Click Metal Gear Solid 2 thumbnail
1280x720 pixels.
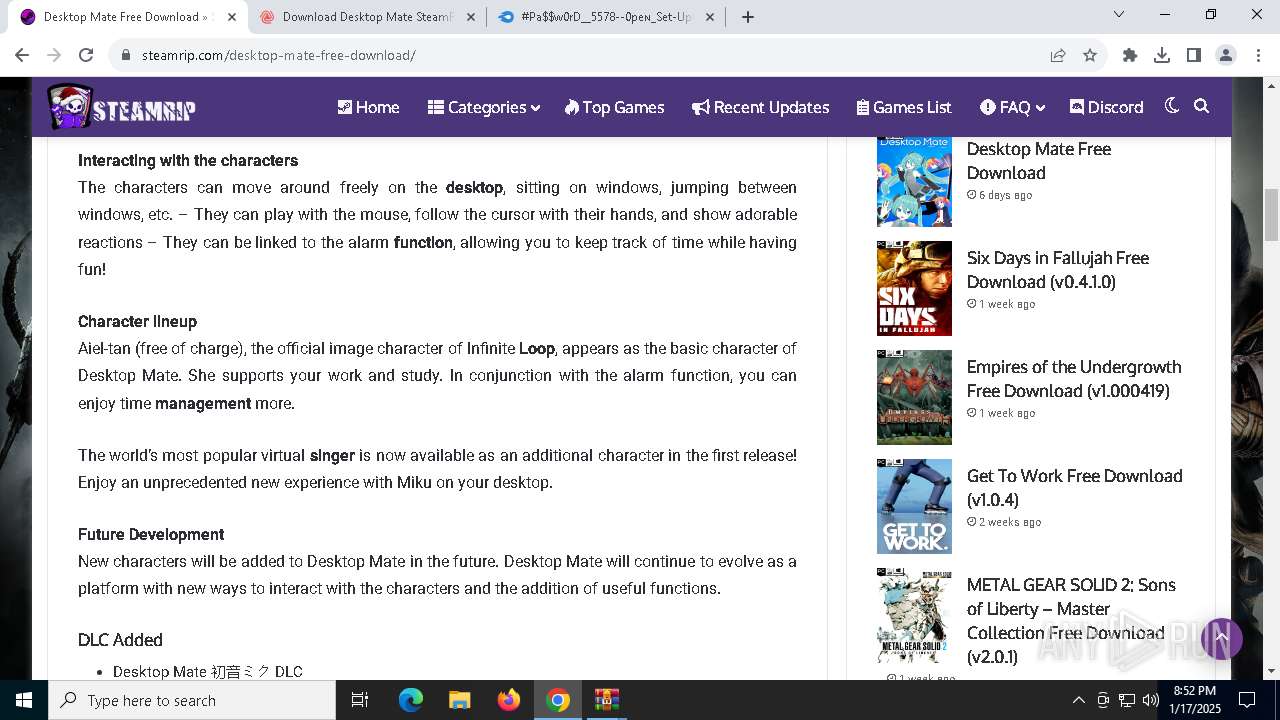tap(914, 615)
